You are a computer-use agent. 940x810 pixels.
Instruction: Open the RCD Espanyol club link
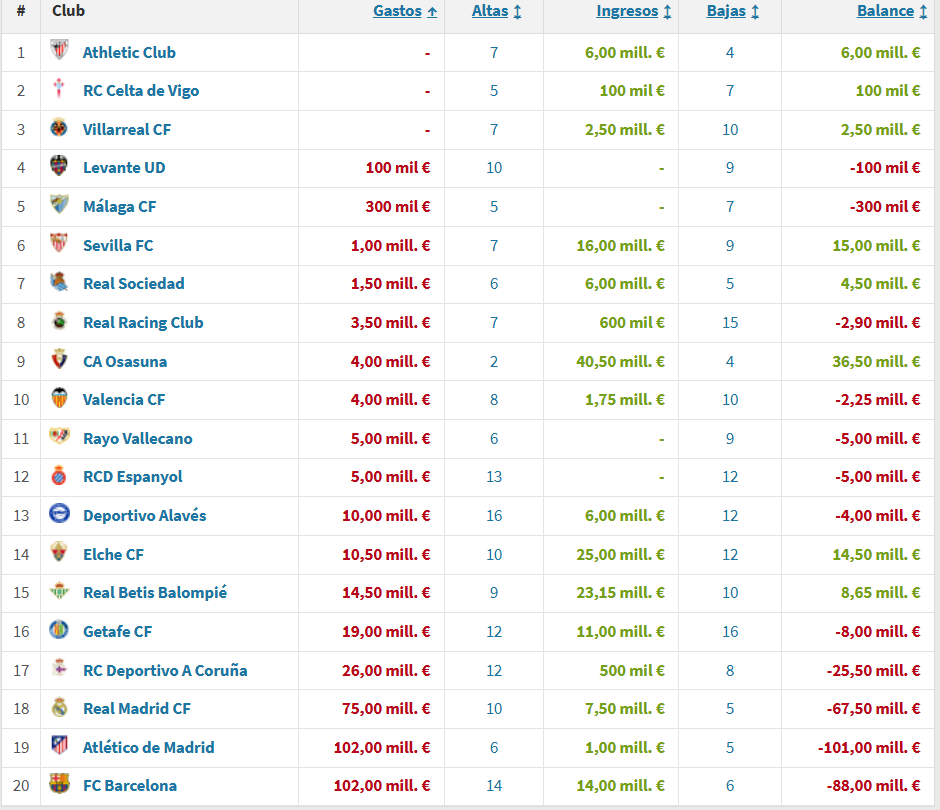(132, 477)
